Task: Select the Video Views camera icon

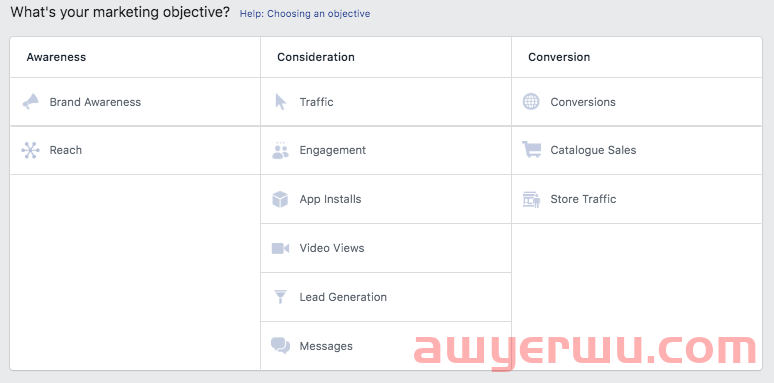Action: click(280, 248)
